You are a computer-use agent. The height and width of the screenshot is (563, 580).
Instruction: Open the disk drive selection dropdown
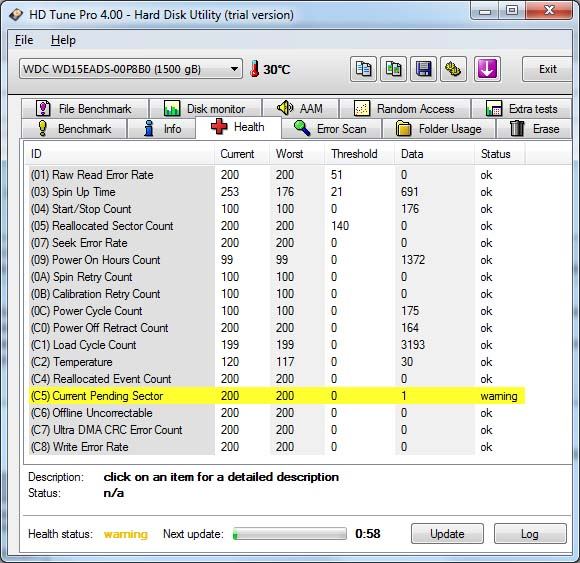[131, 69]
